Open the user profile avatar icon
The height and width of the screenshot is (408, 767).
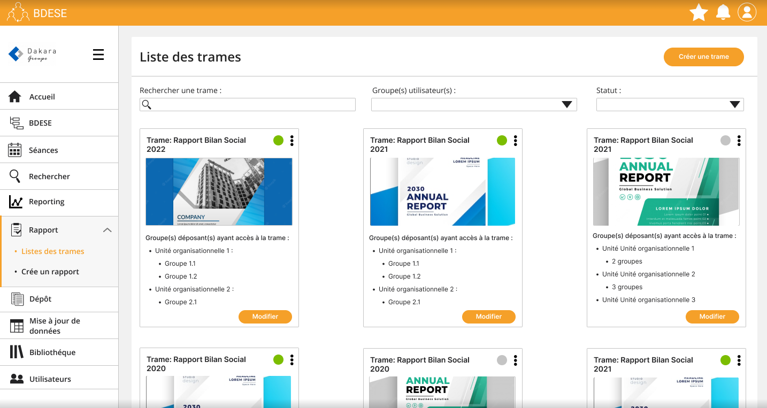(747, 12)
